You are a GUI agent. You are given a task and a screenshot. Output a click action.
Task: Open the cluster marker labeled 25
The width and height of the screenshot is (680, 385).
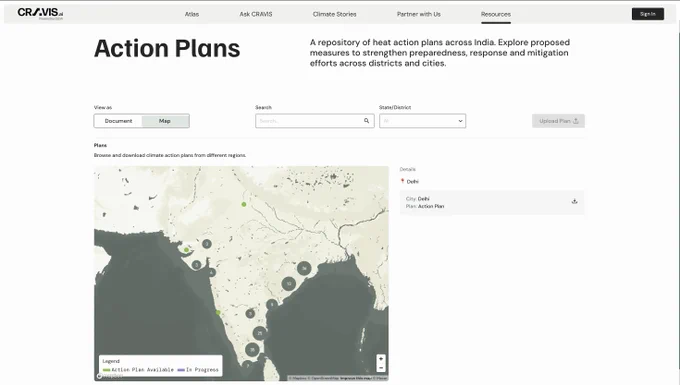(x=259, y=333)
